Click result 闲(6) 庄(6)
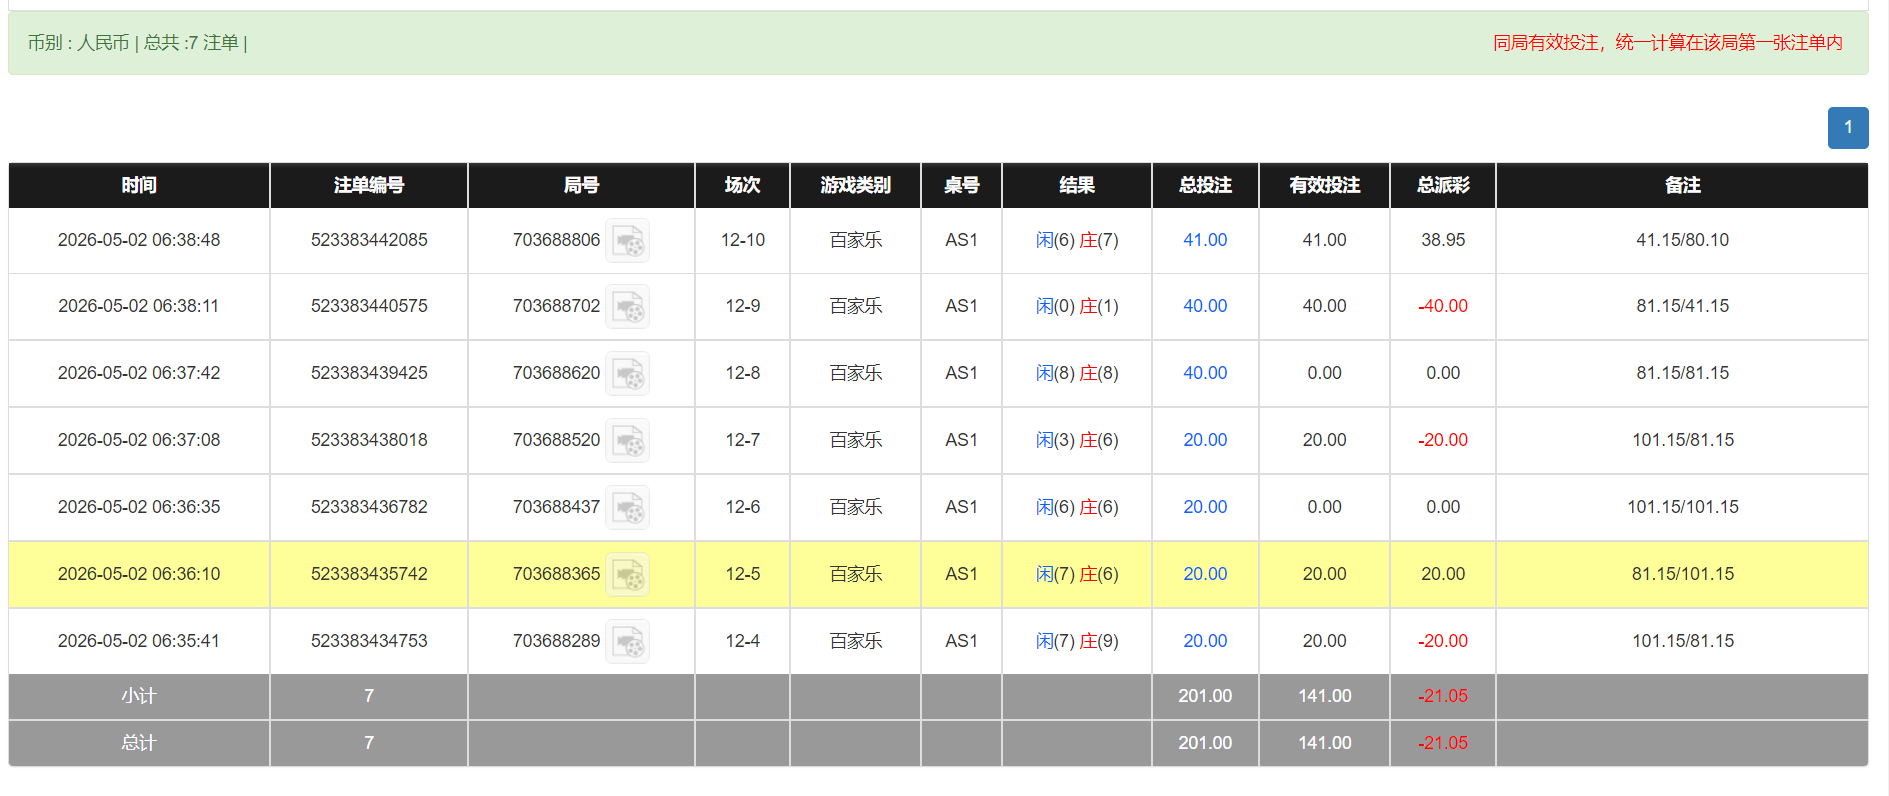Screen dimensions: 1889x796 click(1077, 507)
